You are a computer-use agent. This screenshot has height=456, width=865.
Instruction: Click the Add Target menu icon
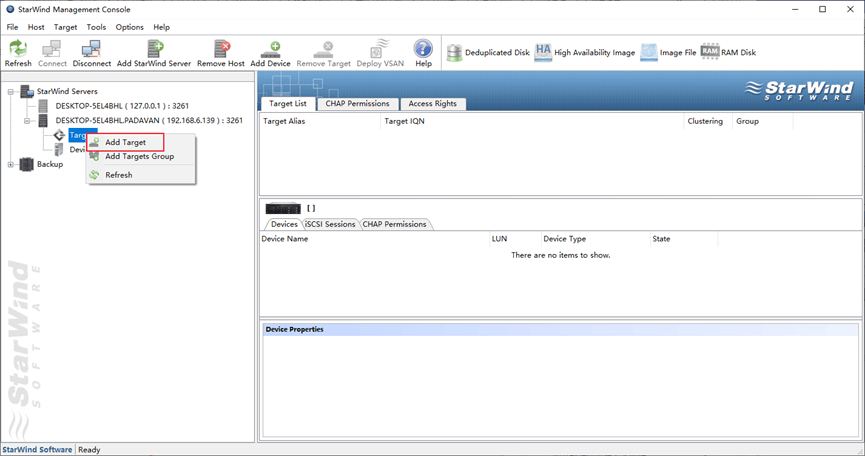pyautogui.click(x=94, y=142)
